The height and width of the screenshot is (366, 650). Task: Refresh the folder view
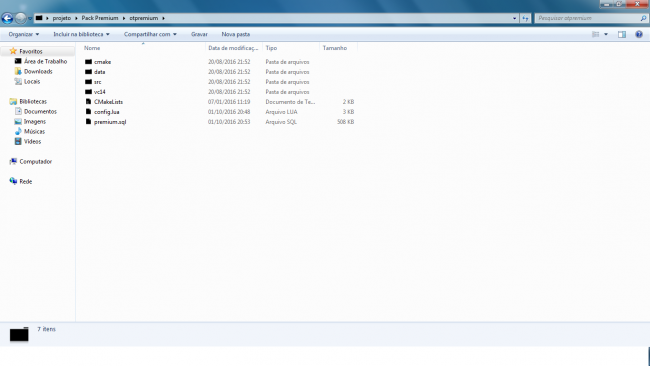click(525, 18)
